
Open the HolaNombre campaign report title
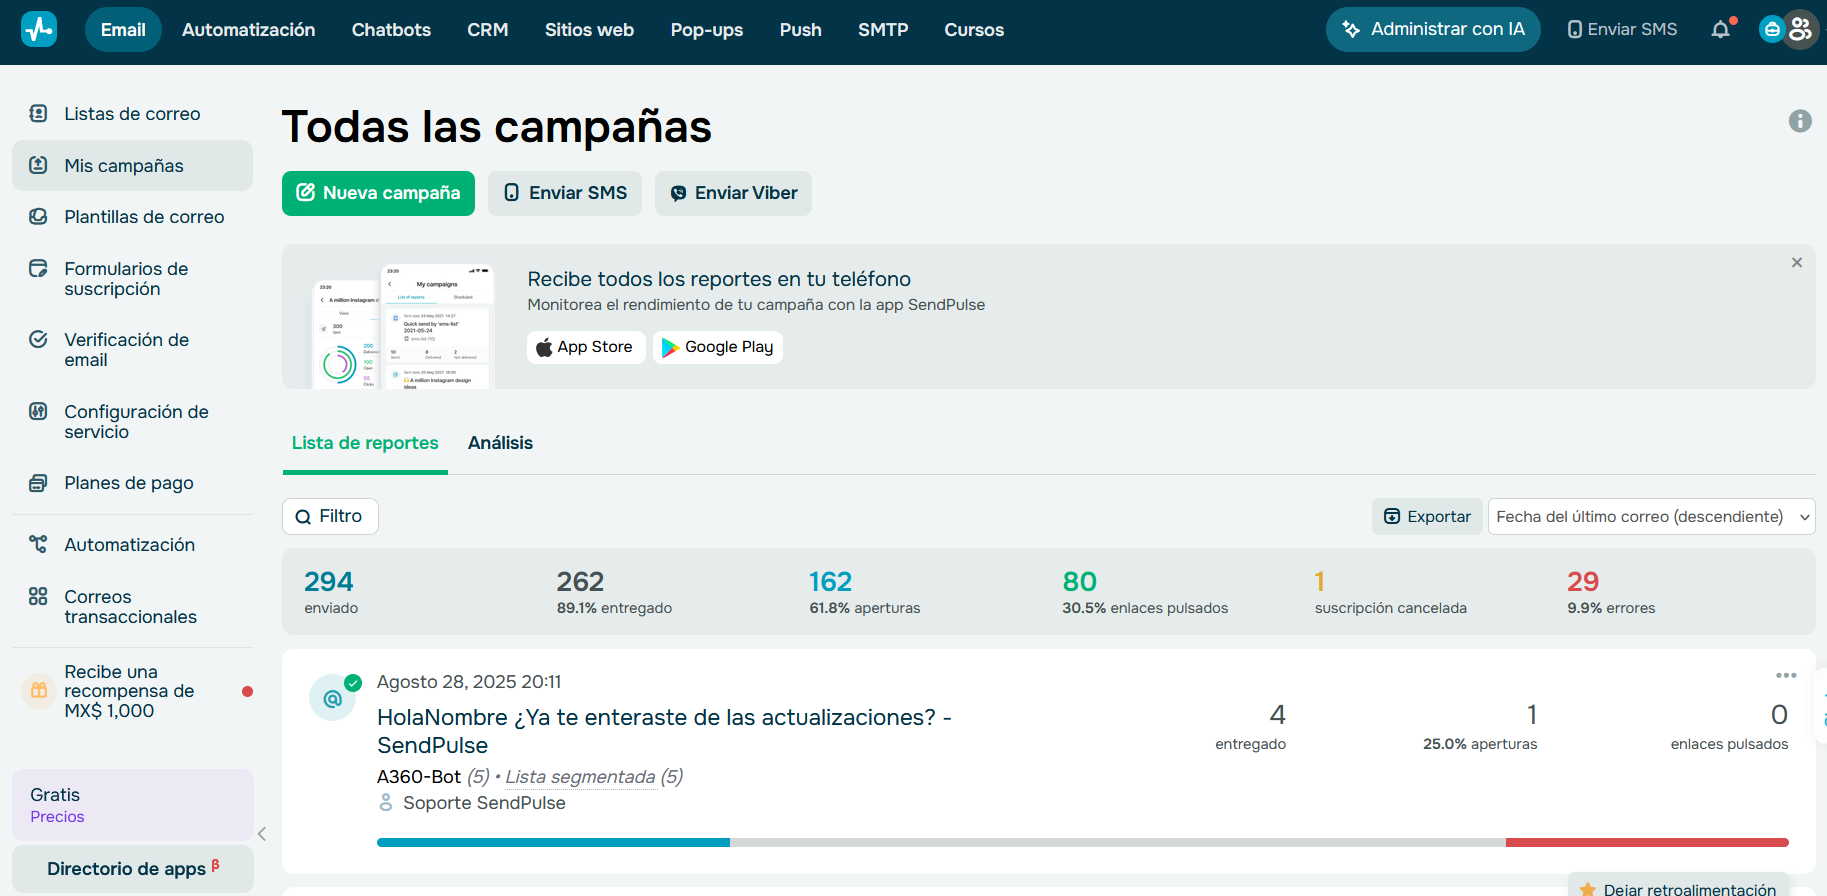click(x=664, y=731)
